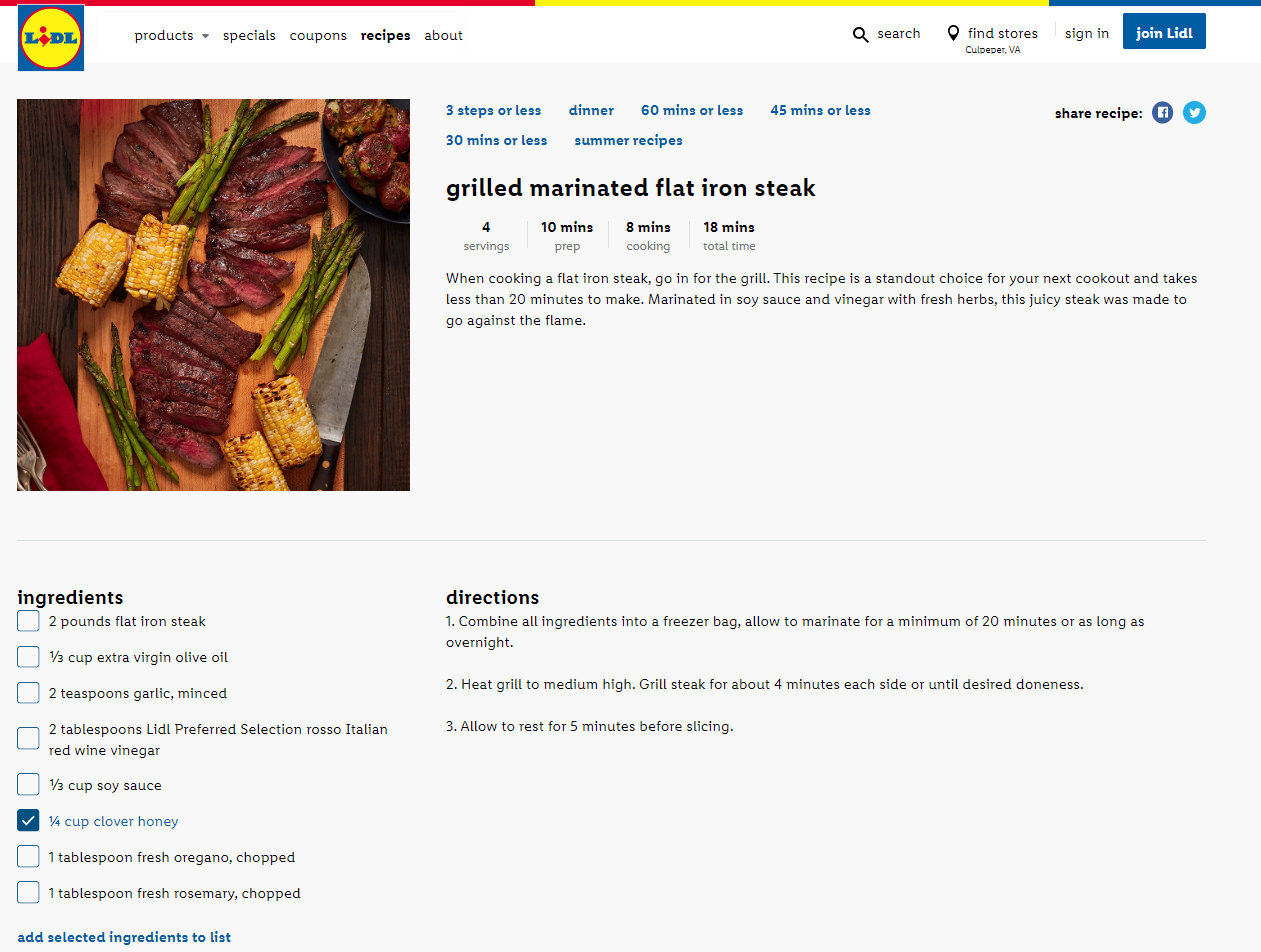Add selected ingredients to list
The width and height of the screenshot is (1261, 952).
coord(124,937)
